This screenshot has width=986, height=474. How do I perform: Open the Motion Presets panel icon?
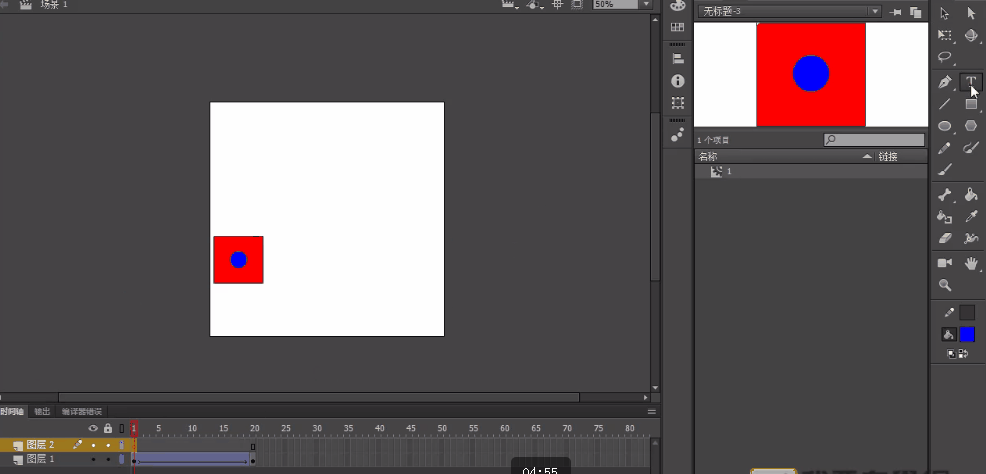tap(677, 134)
